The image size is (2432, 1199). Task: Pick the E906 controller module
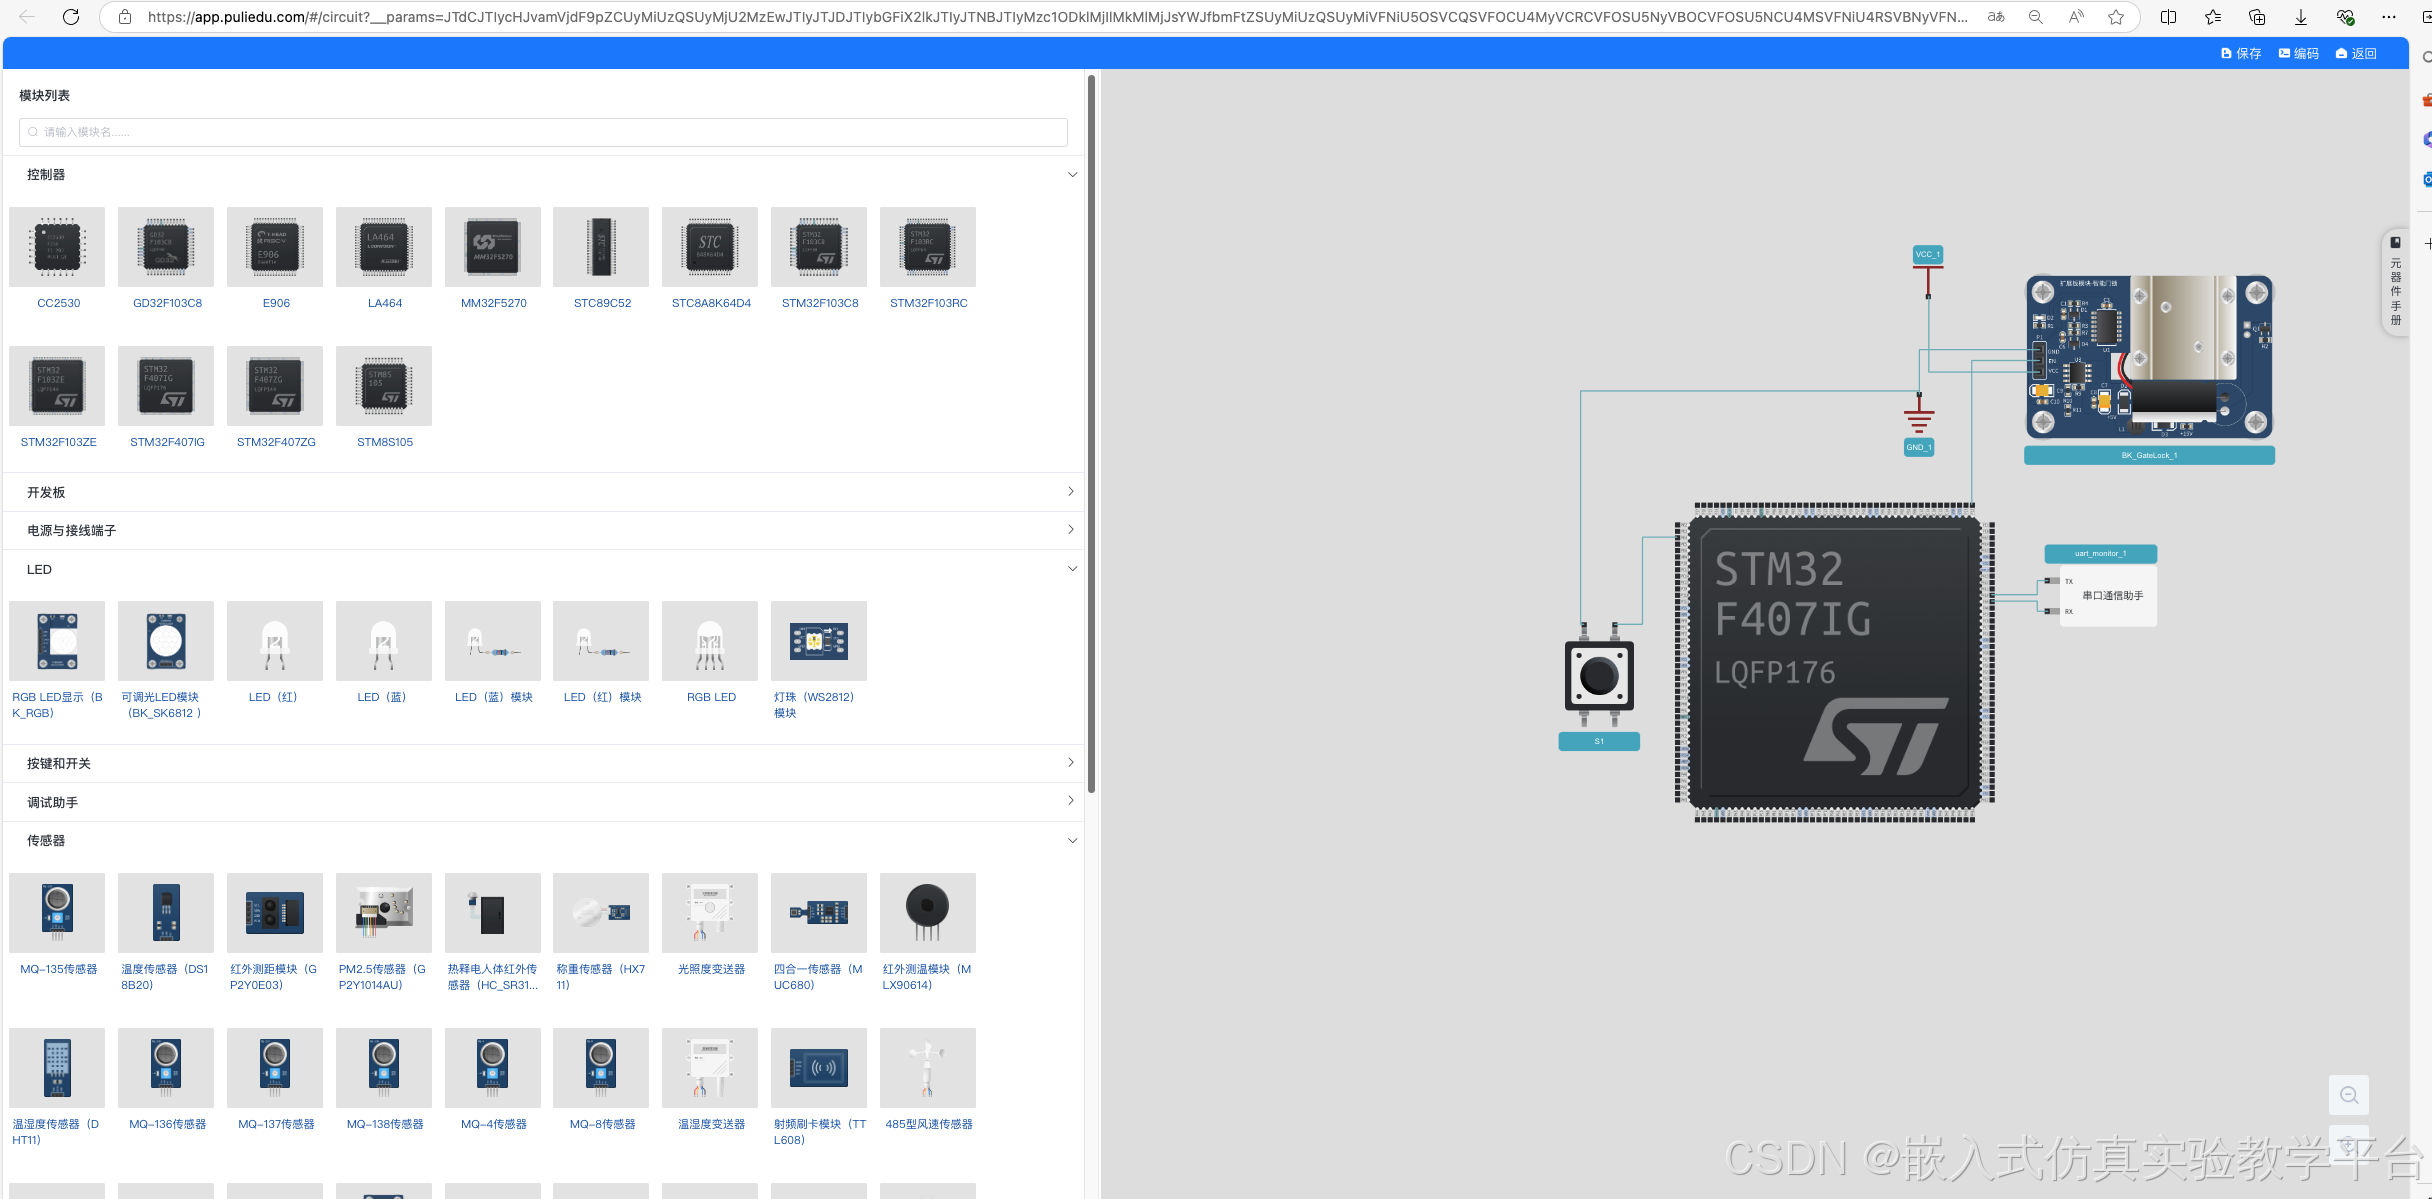(275, 247)
